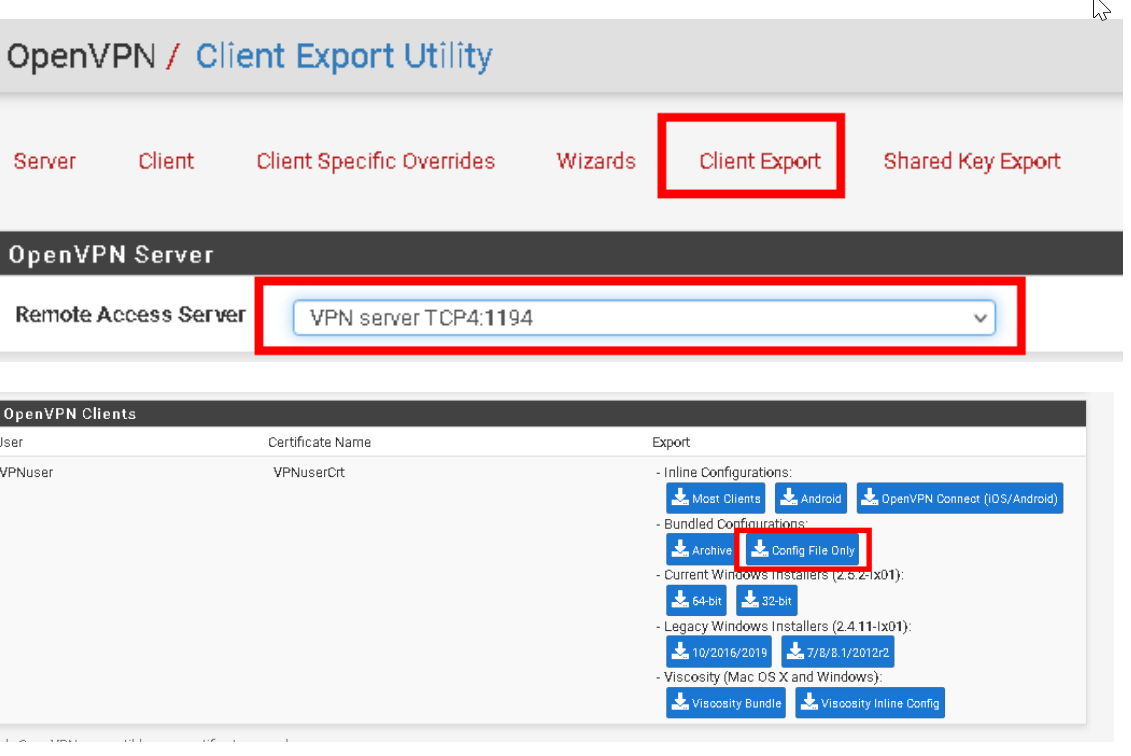Click the Client Export Utility breadcrumb link
The height and width of the screenshot is (756, 1131).
coord(344,56)
